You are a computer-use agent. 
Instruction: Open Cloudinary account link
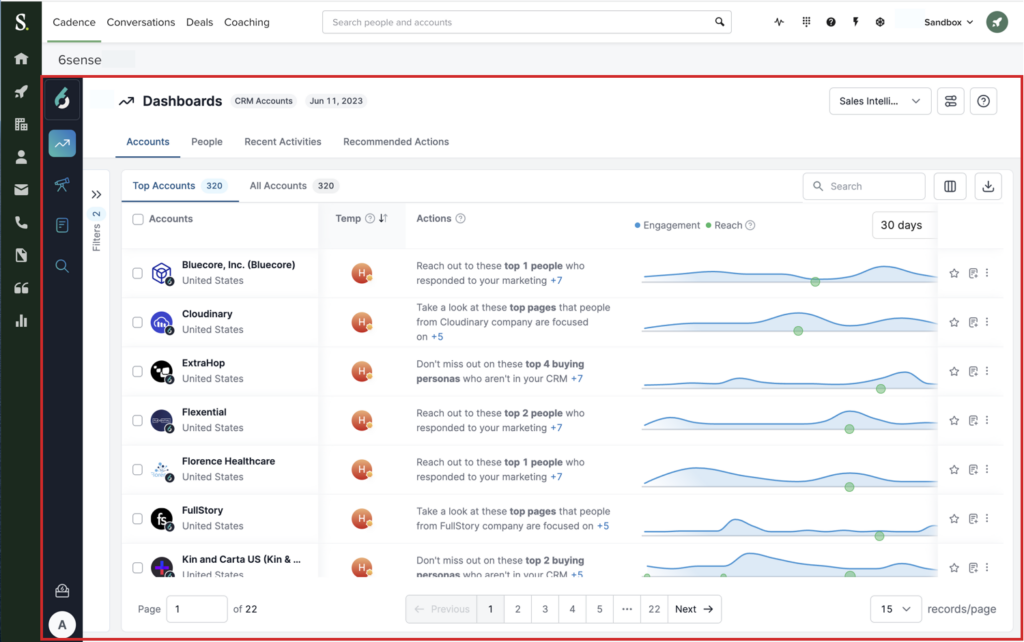click(207, 314)
